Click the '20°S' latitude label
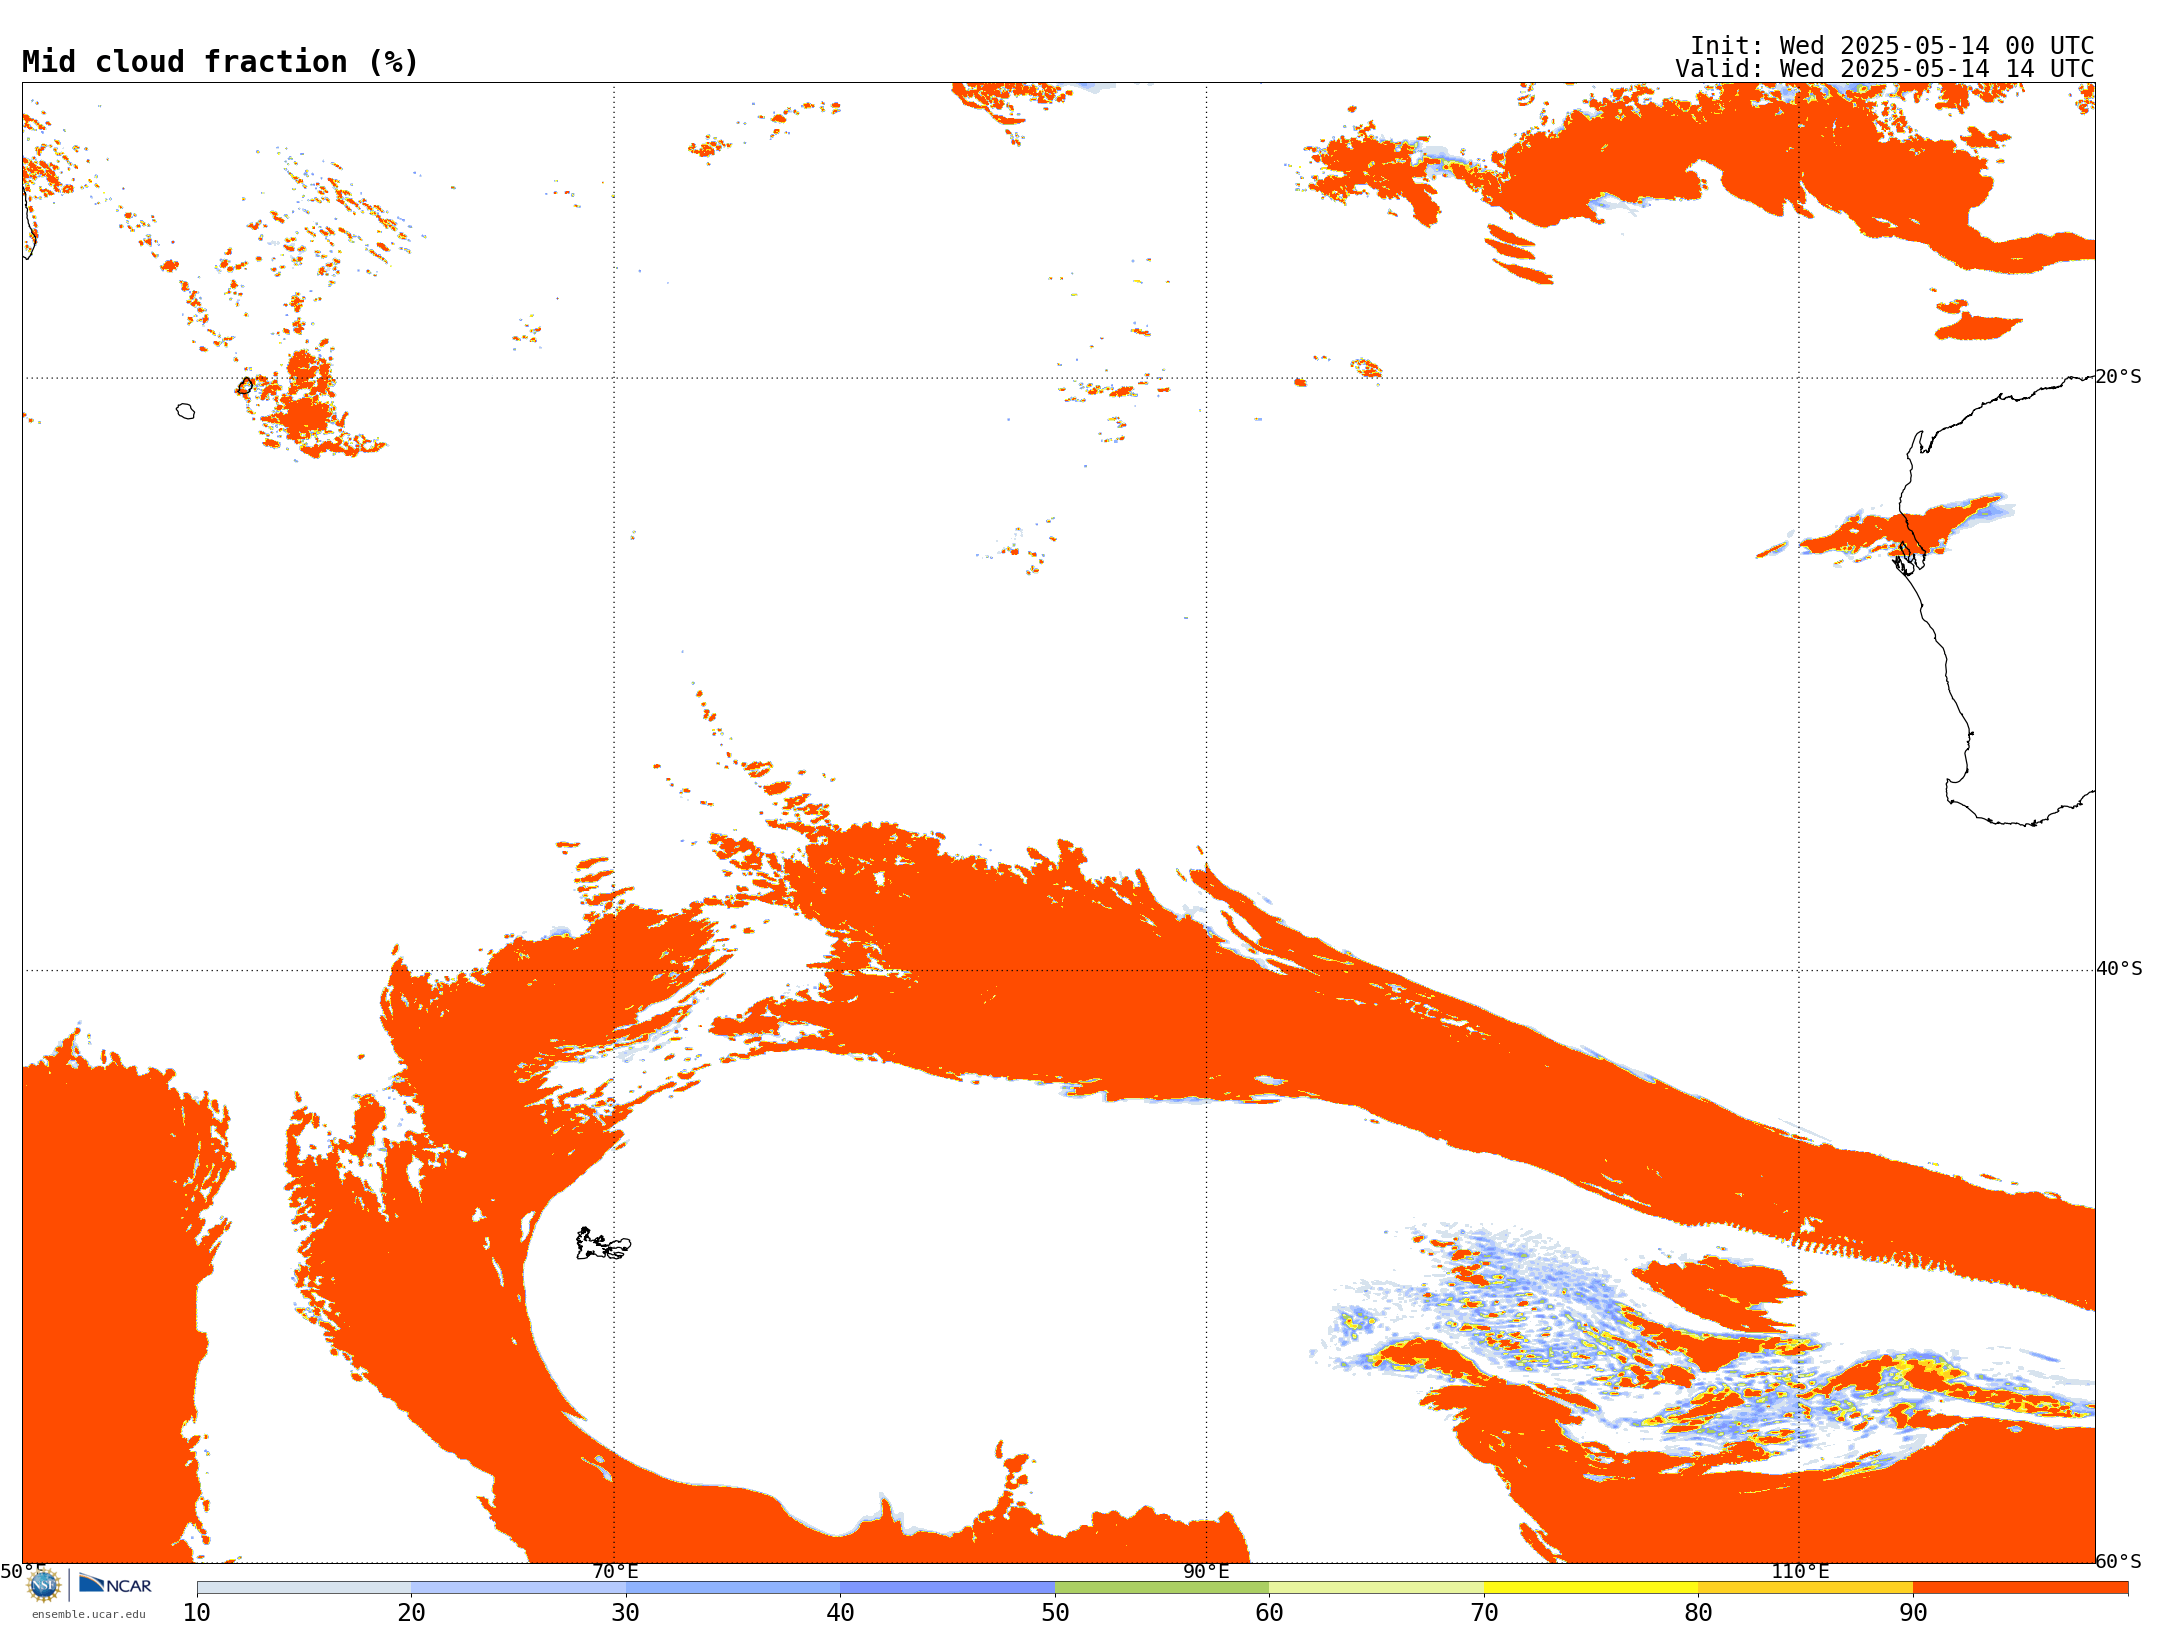The height and width of the screenshot is (1626, 2160). pyautogui.click(x=2119, y=377)
